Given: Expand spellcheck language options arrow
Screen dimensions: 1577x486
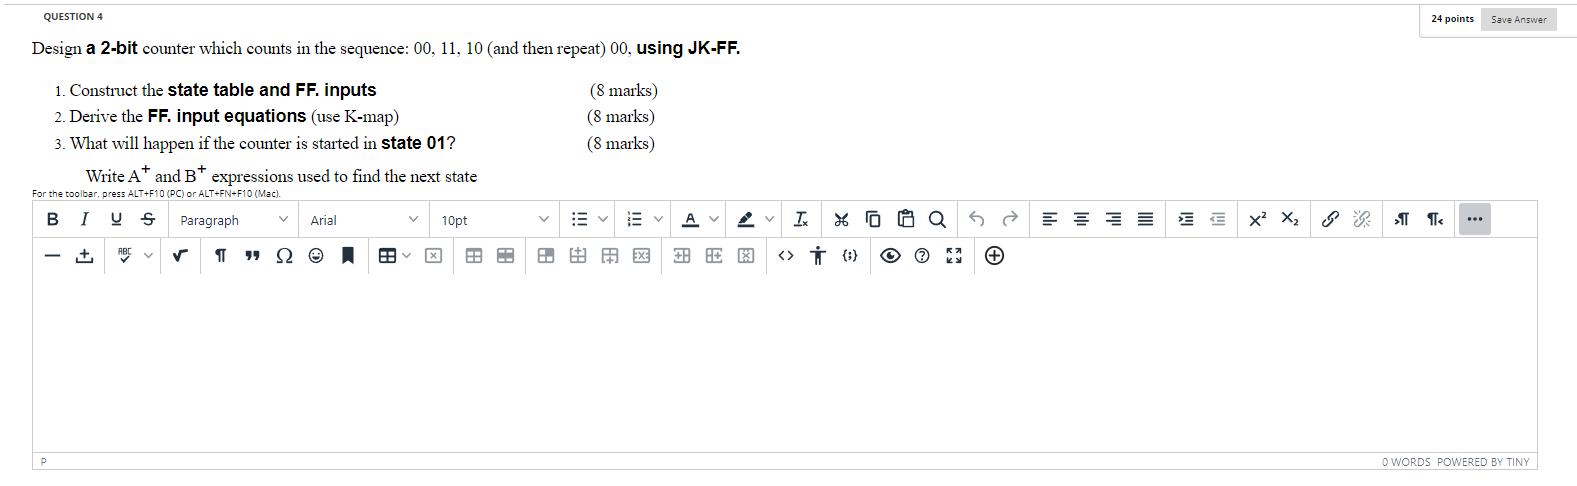Looking at the screenshot, I should [148, 256].
